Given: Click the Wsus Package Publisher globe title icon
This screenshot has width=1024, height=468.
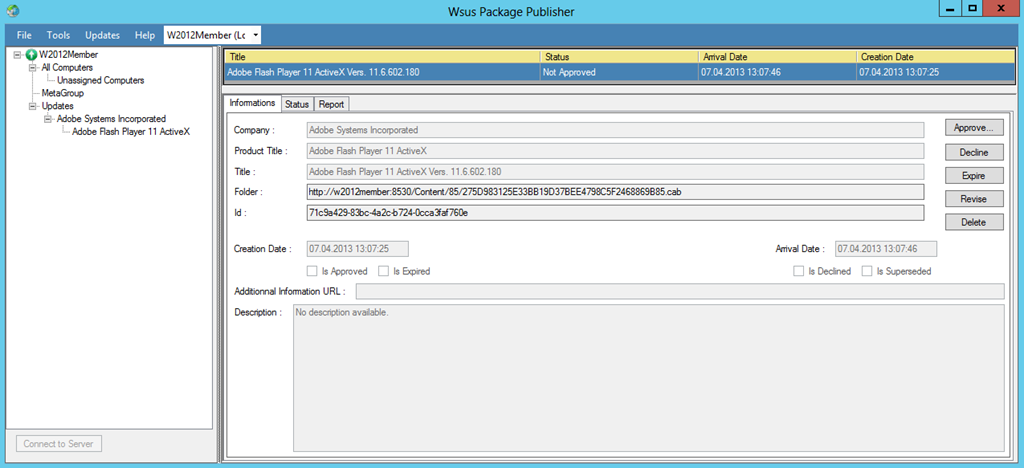Looking at the screenshot, I should (x=12, y=11).
